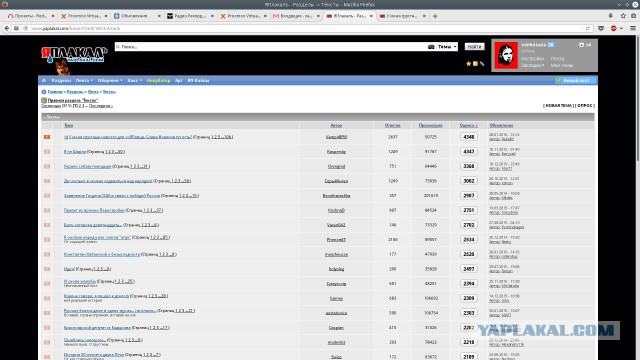
Task: Click the Найти search button
Action: (474, 47)
